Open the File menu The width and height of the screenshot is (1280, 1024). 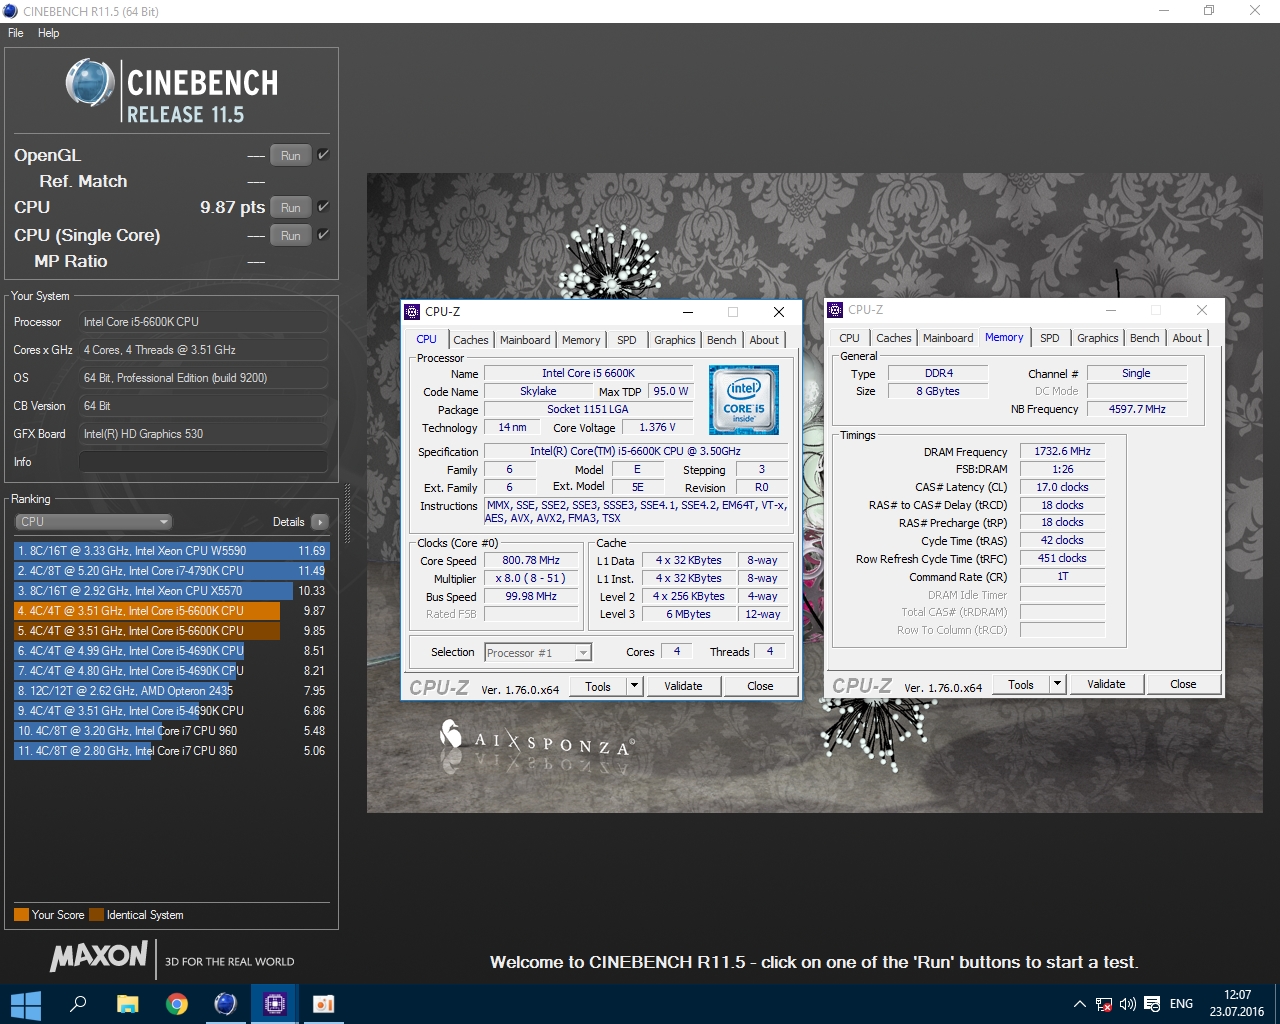coord(16,33)
